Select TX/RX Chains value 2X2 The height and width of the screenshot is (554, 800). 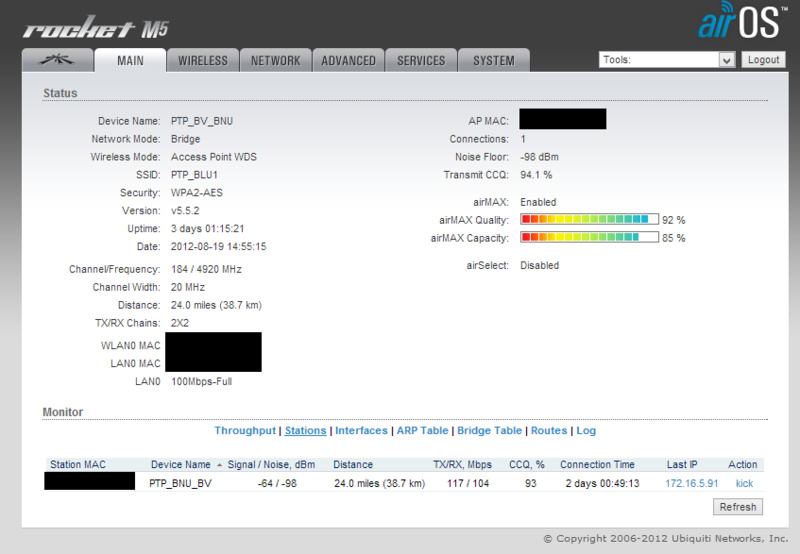pyautogui.click(x=180, y=323)
